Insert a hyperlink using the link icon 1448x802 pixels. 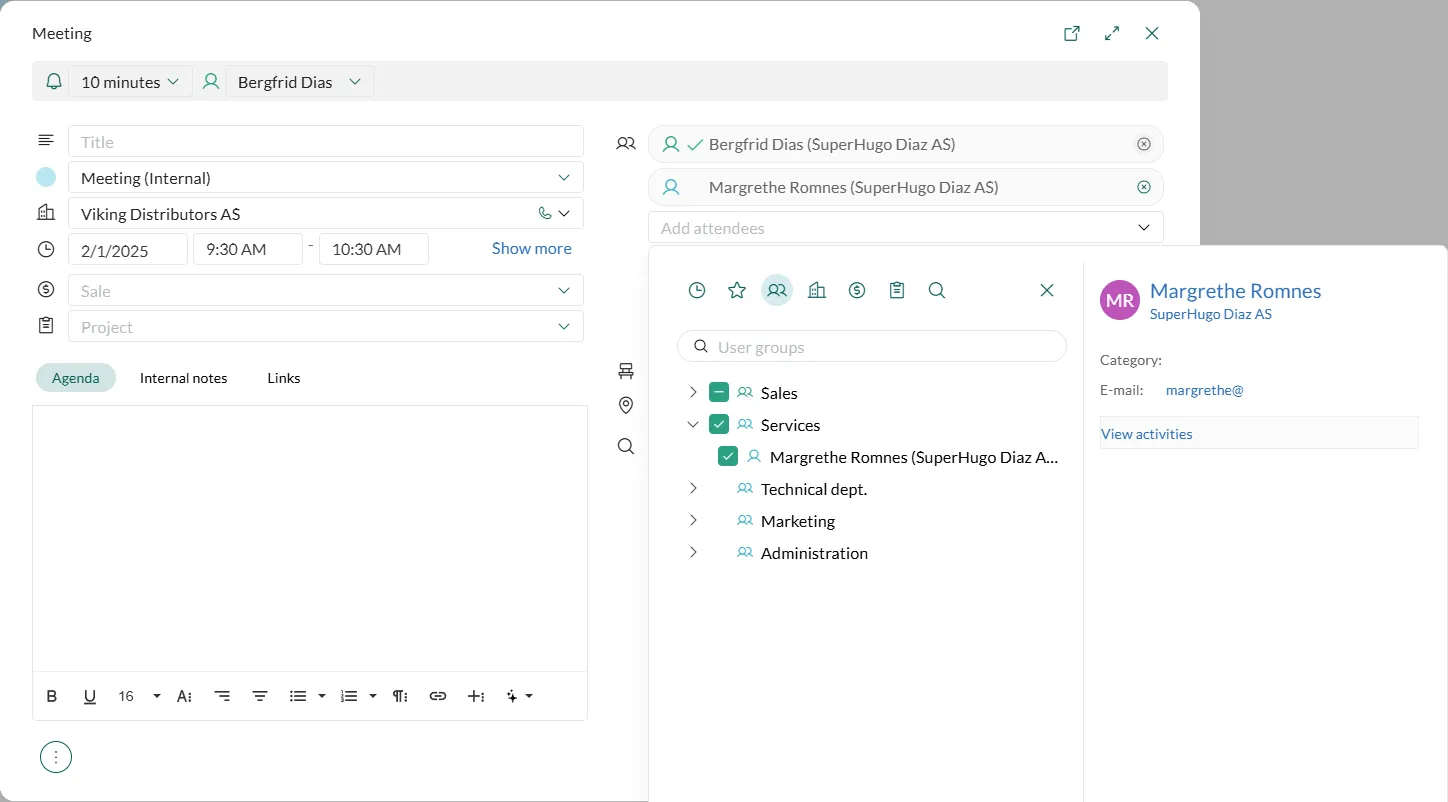pyautogui.click(x=438, y=696)
